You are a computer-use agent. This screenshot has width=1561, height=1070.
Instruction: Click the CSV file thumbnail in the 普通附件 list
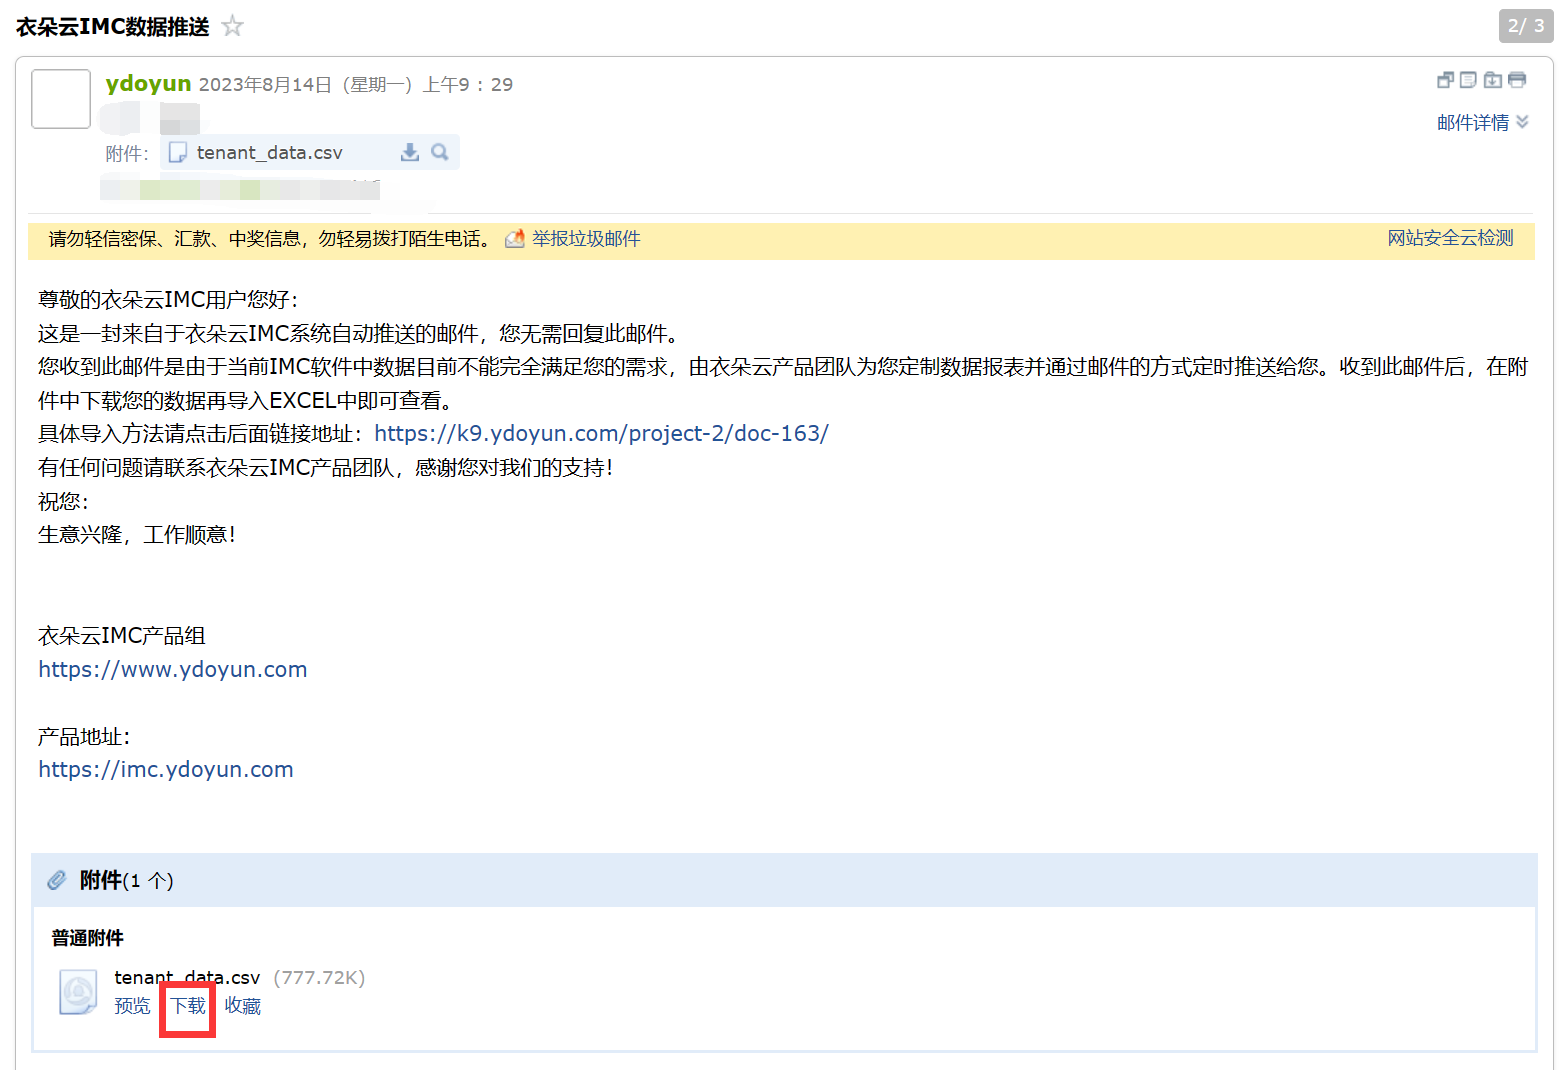[79, 992]
